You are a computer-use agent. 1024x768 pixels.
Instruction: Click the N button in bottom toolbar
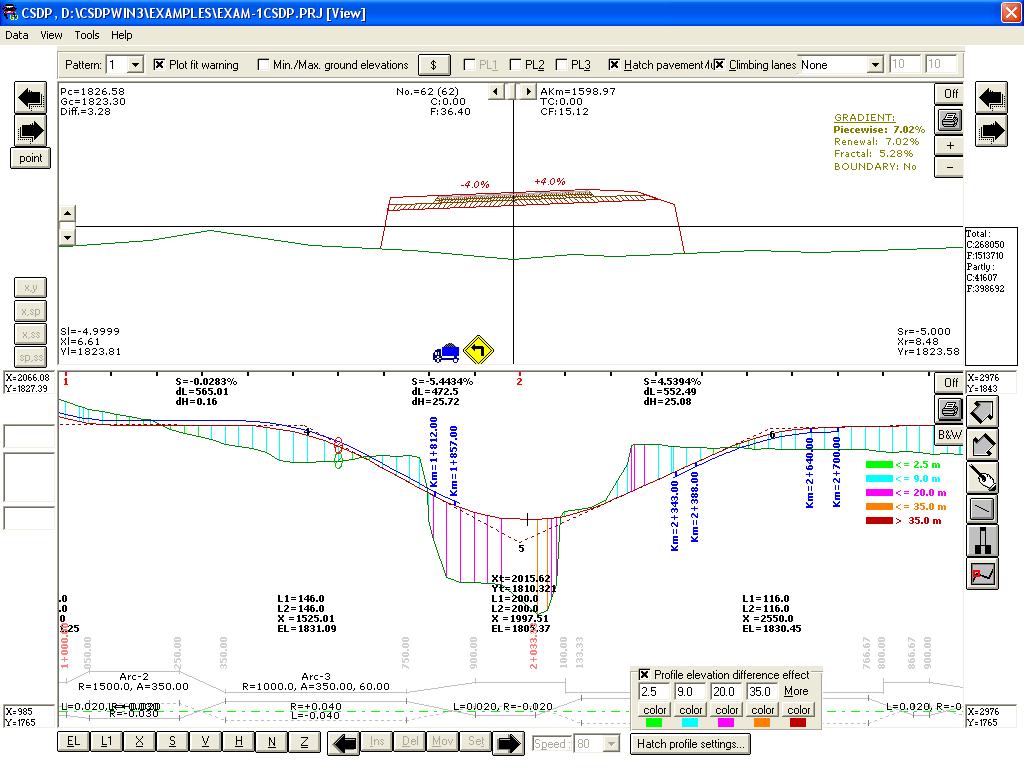pos(272,741)
